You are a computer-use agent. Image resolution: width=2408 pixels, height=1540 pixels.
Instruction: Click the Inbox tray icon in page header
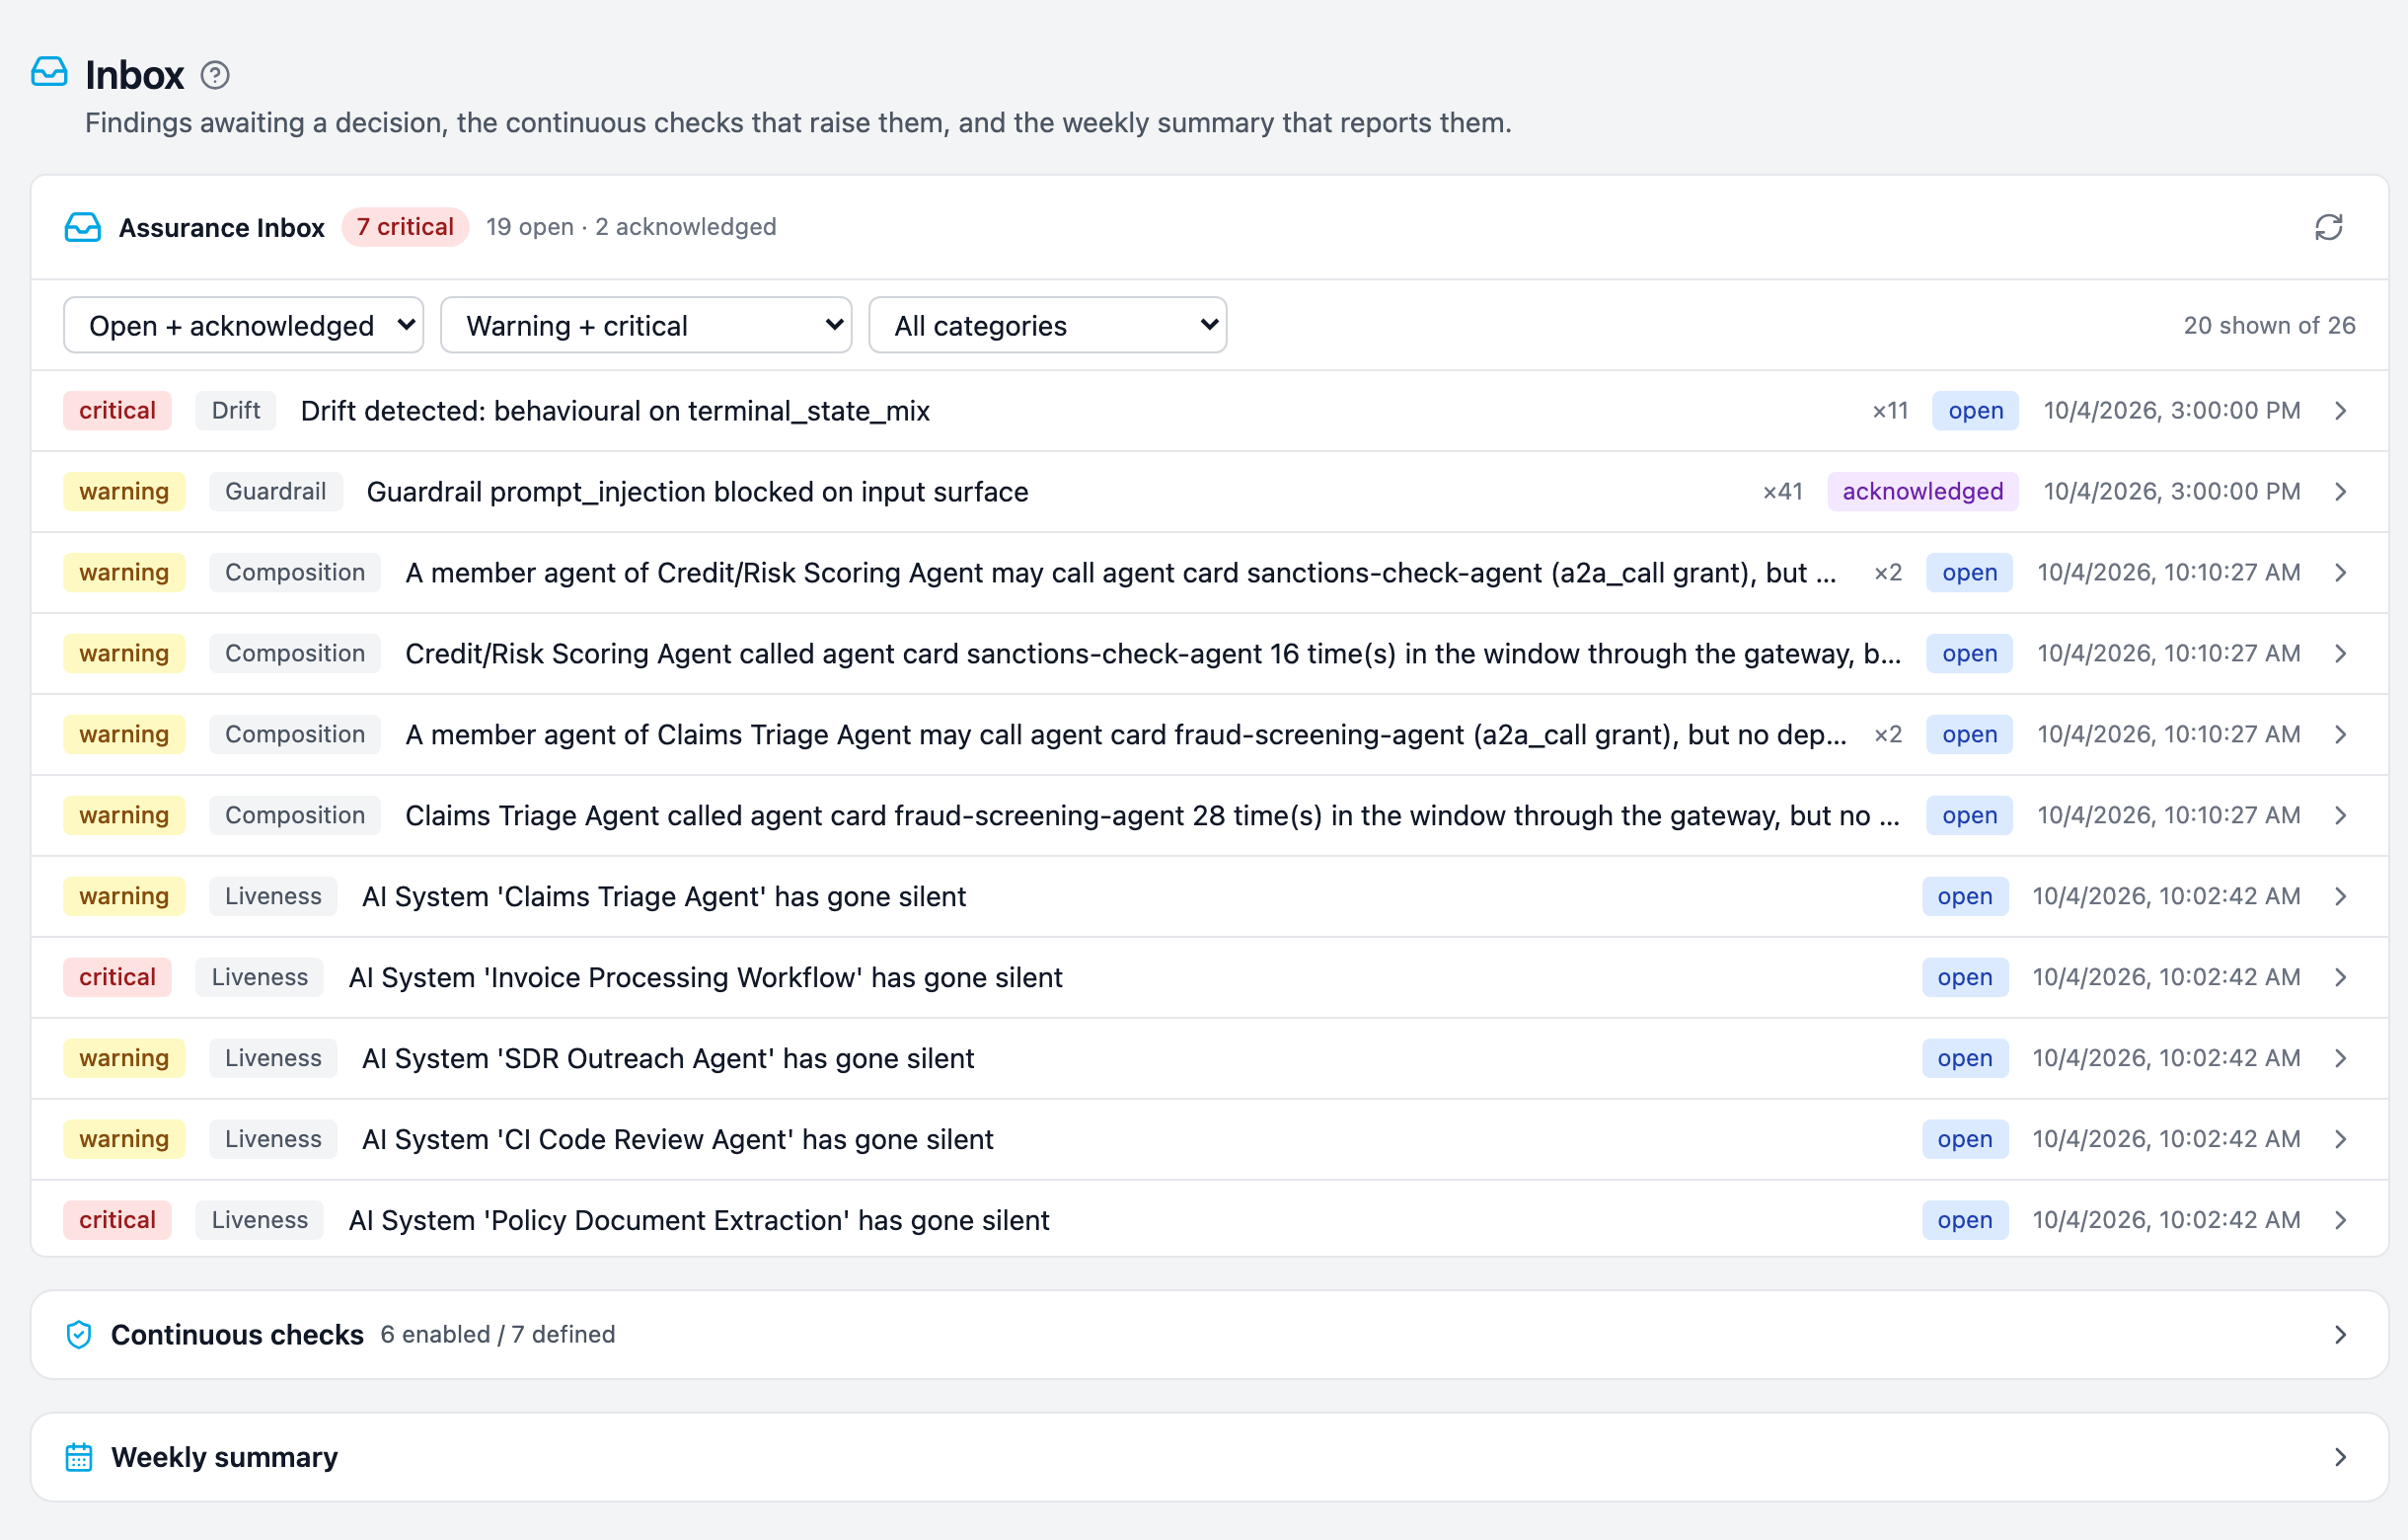coord(49,72)
